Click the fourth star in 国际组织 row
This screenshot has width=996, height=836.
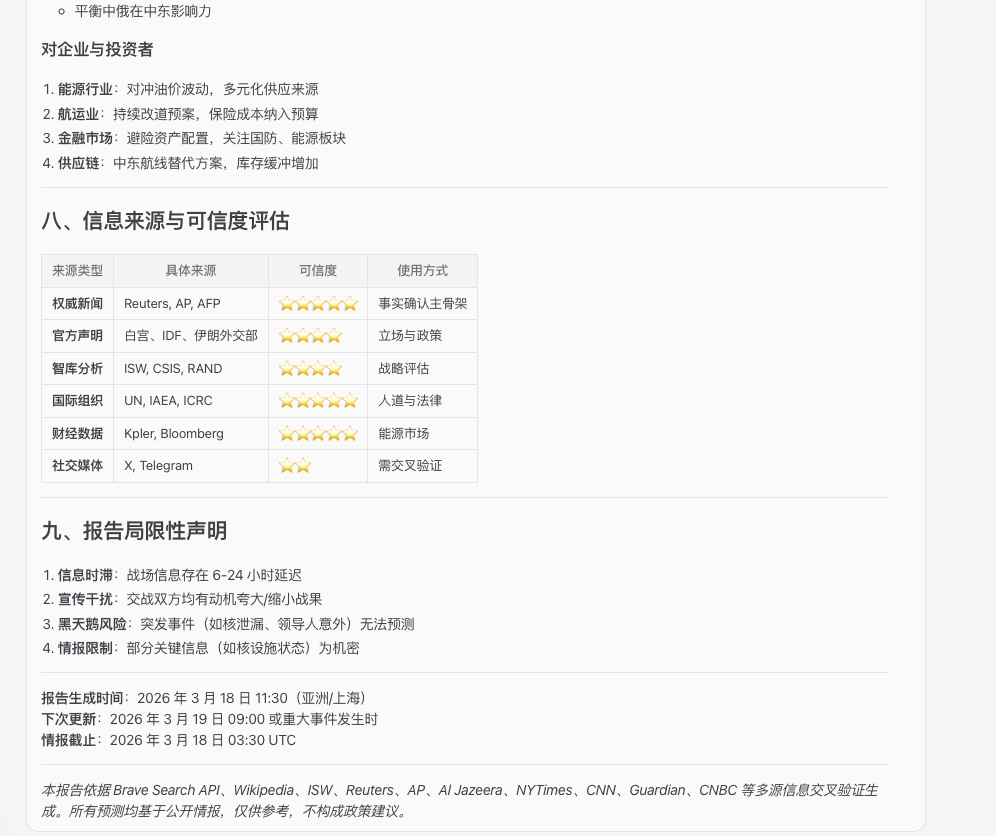(333, 400)
